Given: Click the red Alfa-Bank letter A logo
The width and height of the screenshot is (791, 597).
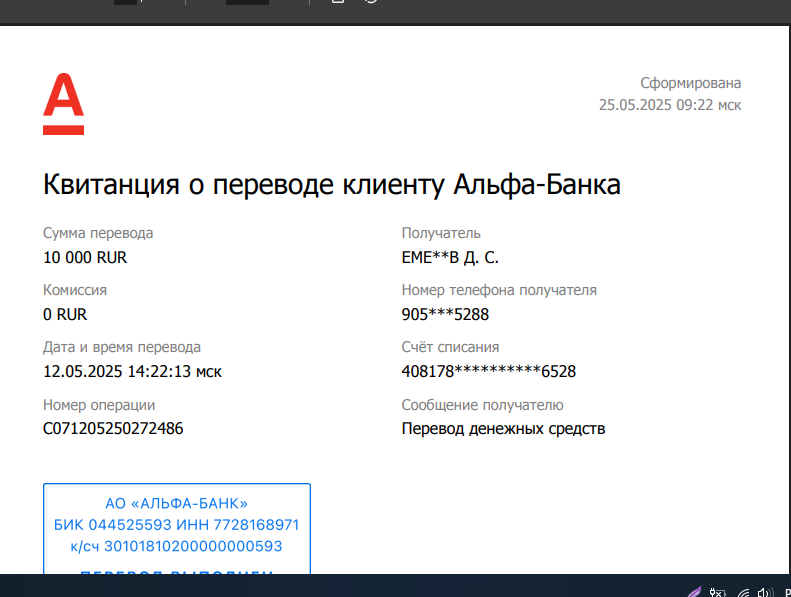Looking at the screenshot, I should pyautogui.click(x=64, y=104).
